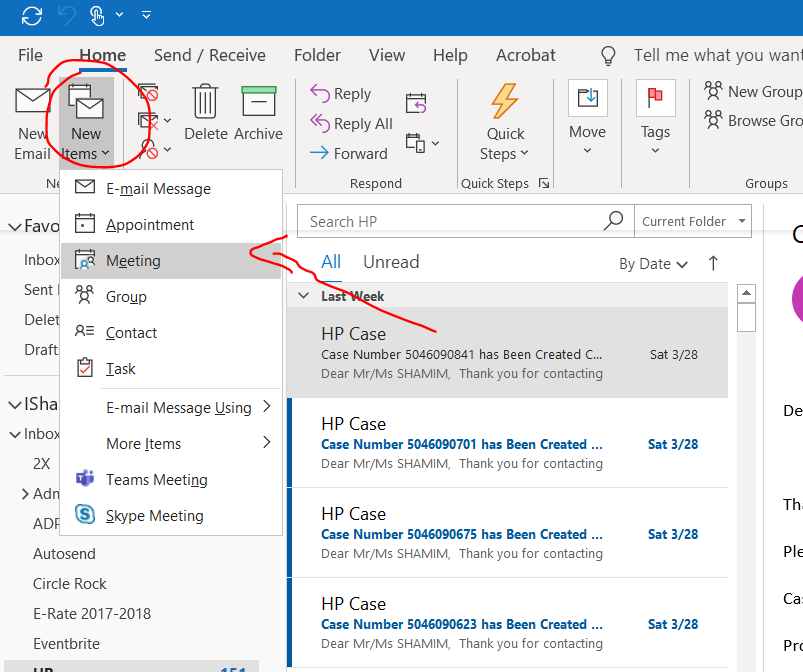Image resolution: width=803 pixels, height=672 pixels.
Task: Open the Help tab
Action: tap(450, 55)
